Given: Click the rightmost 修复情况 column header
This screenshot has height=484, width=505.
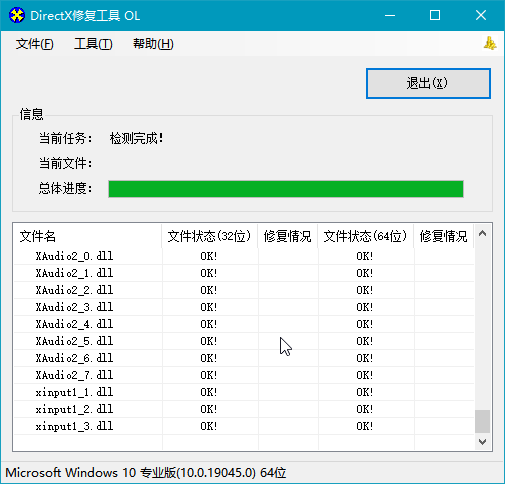Looking at the screenshot, I should coord(444,236).
